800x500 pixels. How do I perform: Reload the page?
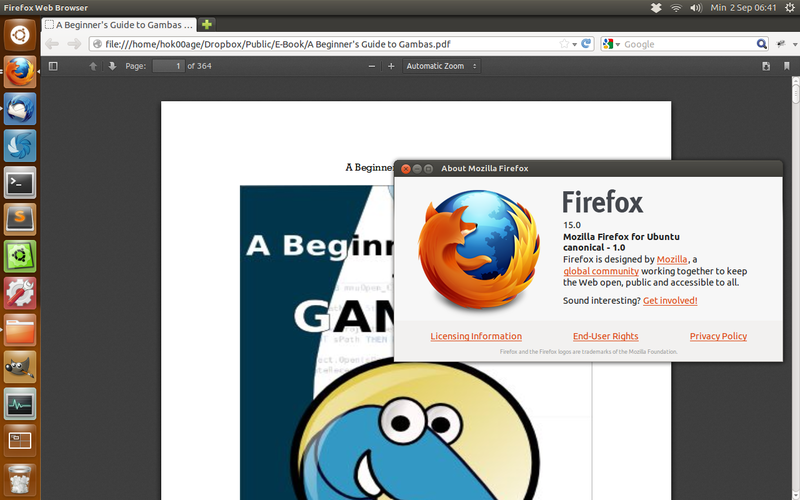(586, 44)
